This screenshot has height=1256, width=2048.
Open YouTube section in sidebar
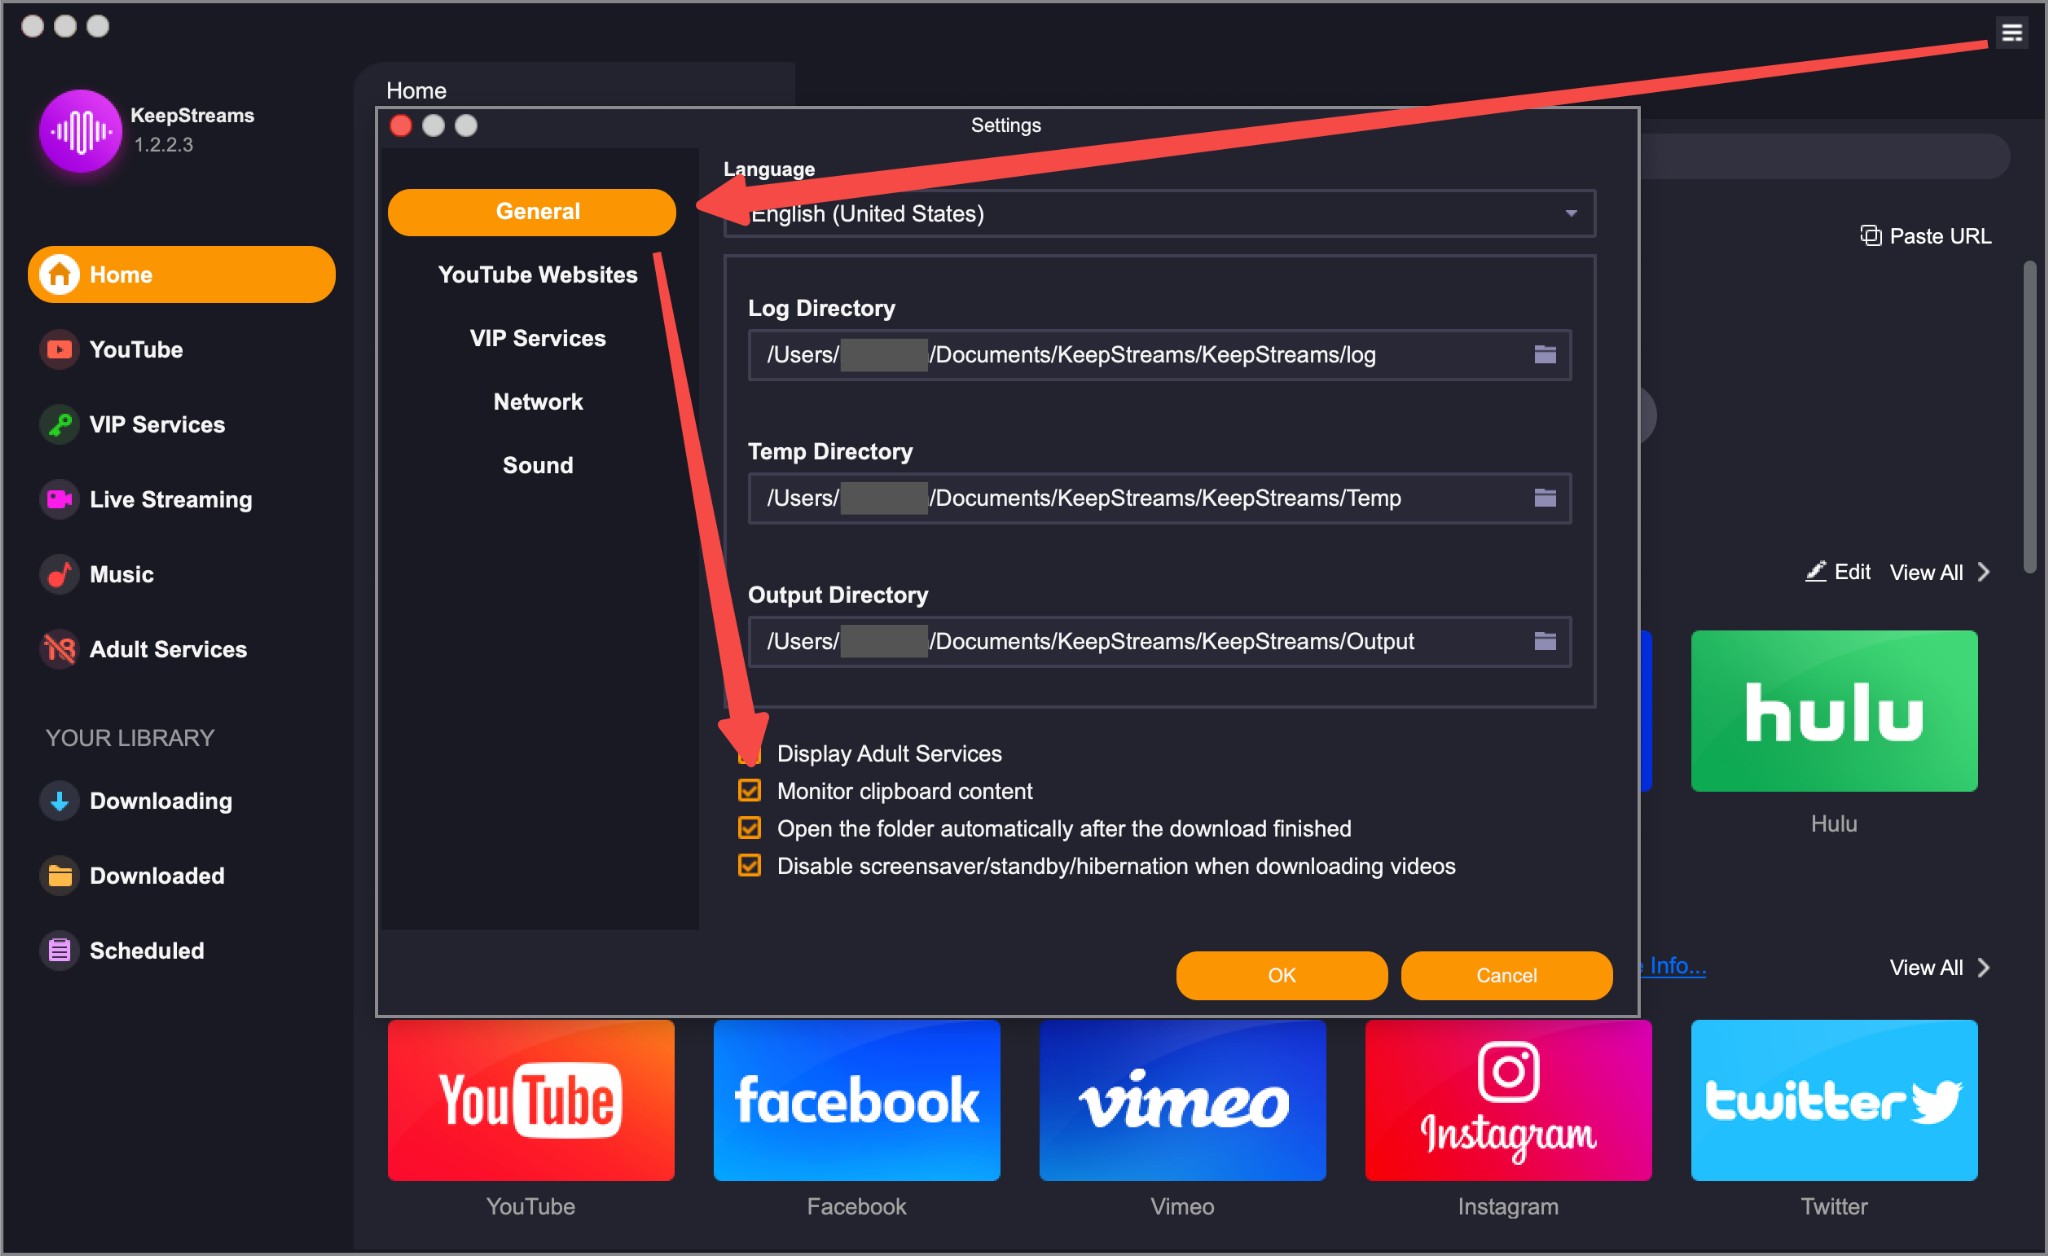pos(136,350)
